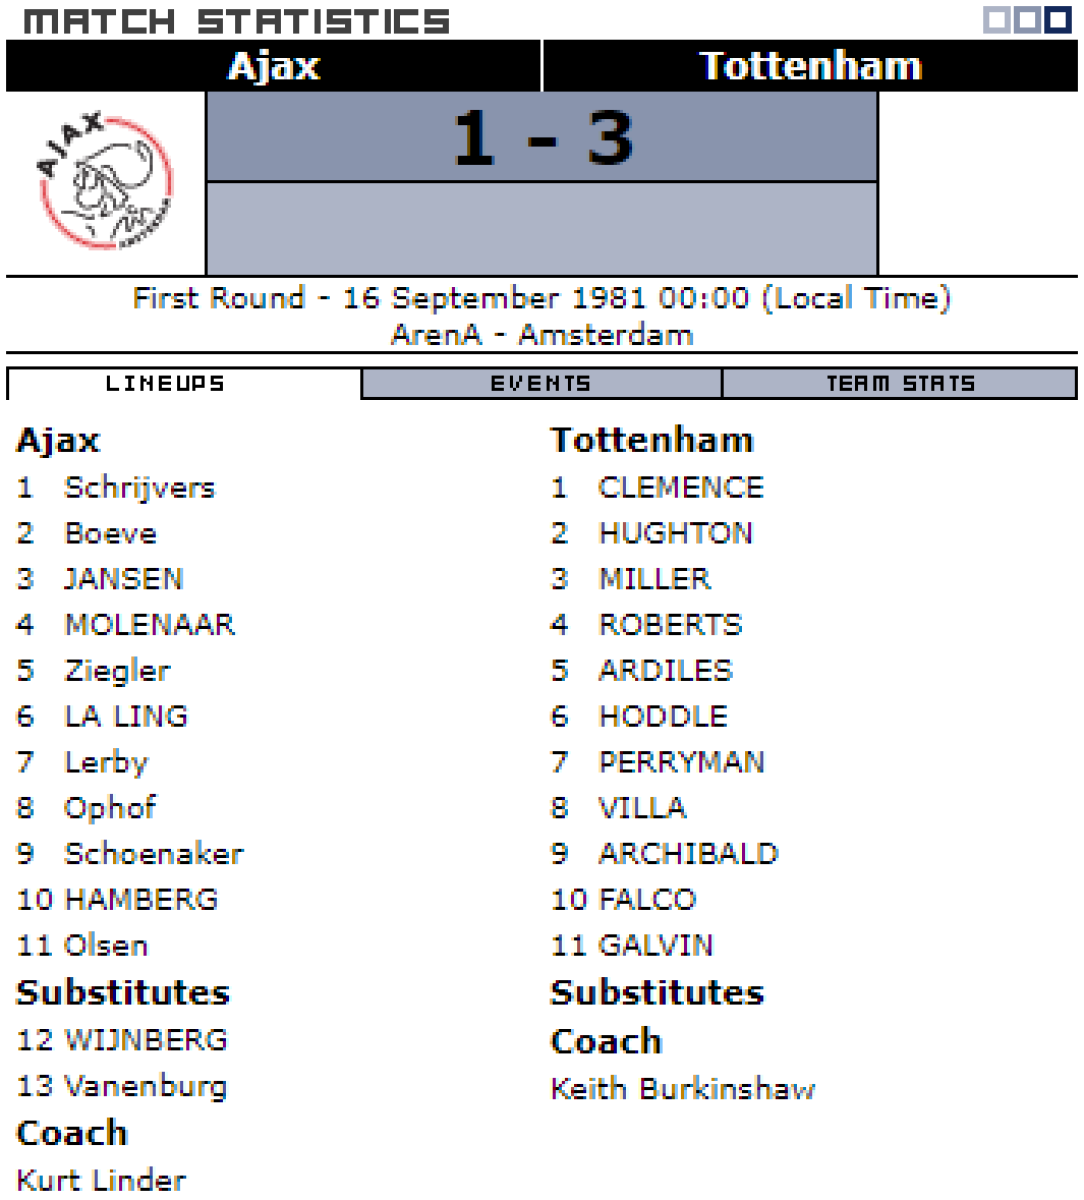Click the Tottenham team name in header
1084x1200 pixels.
tap(810, 66)
